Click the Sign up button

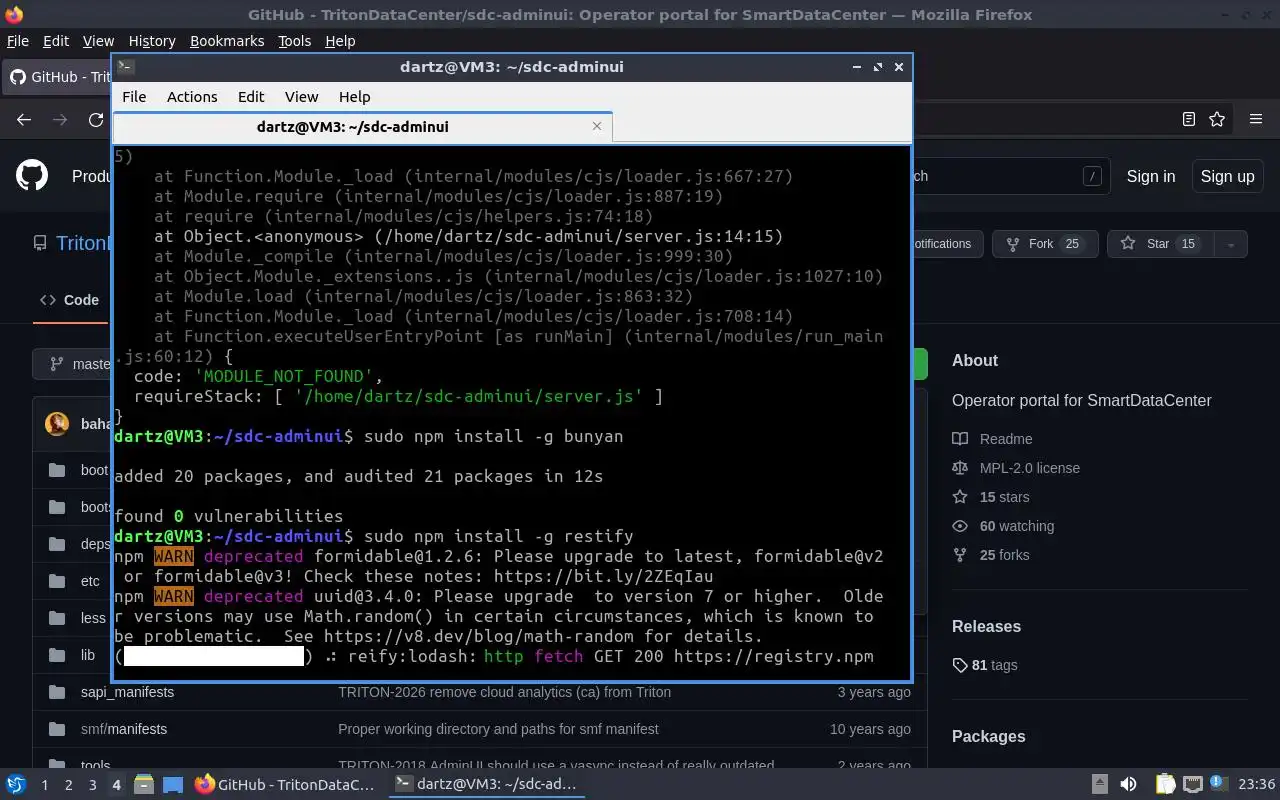click(1227, 176)
